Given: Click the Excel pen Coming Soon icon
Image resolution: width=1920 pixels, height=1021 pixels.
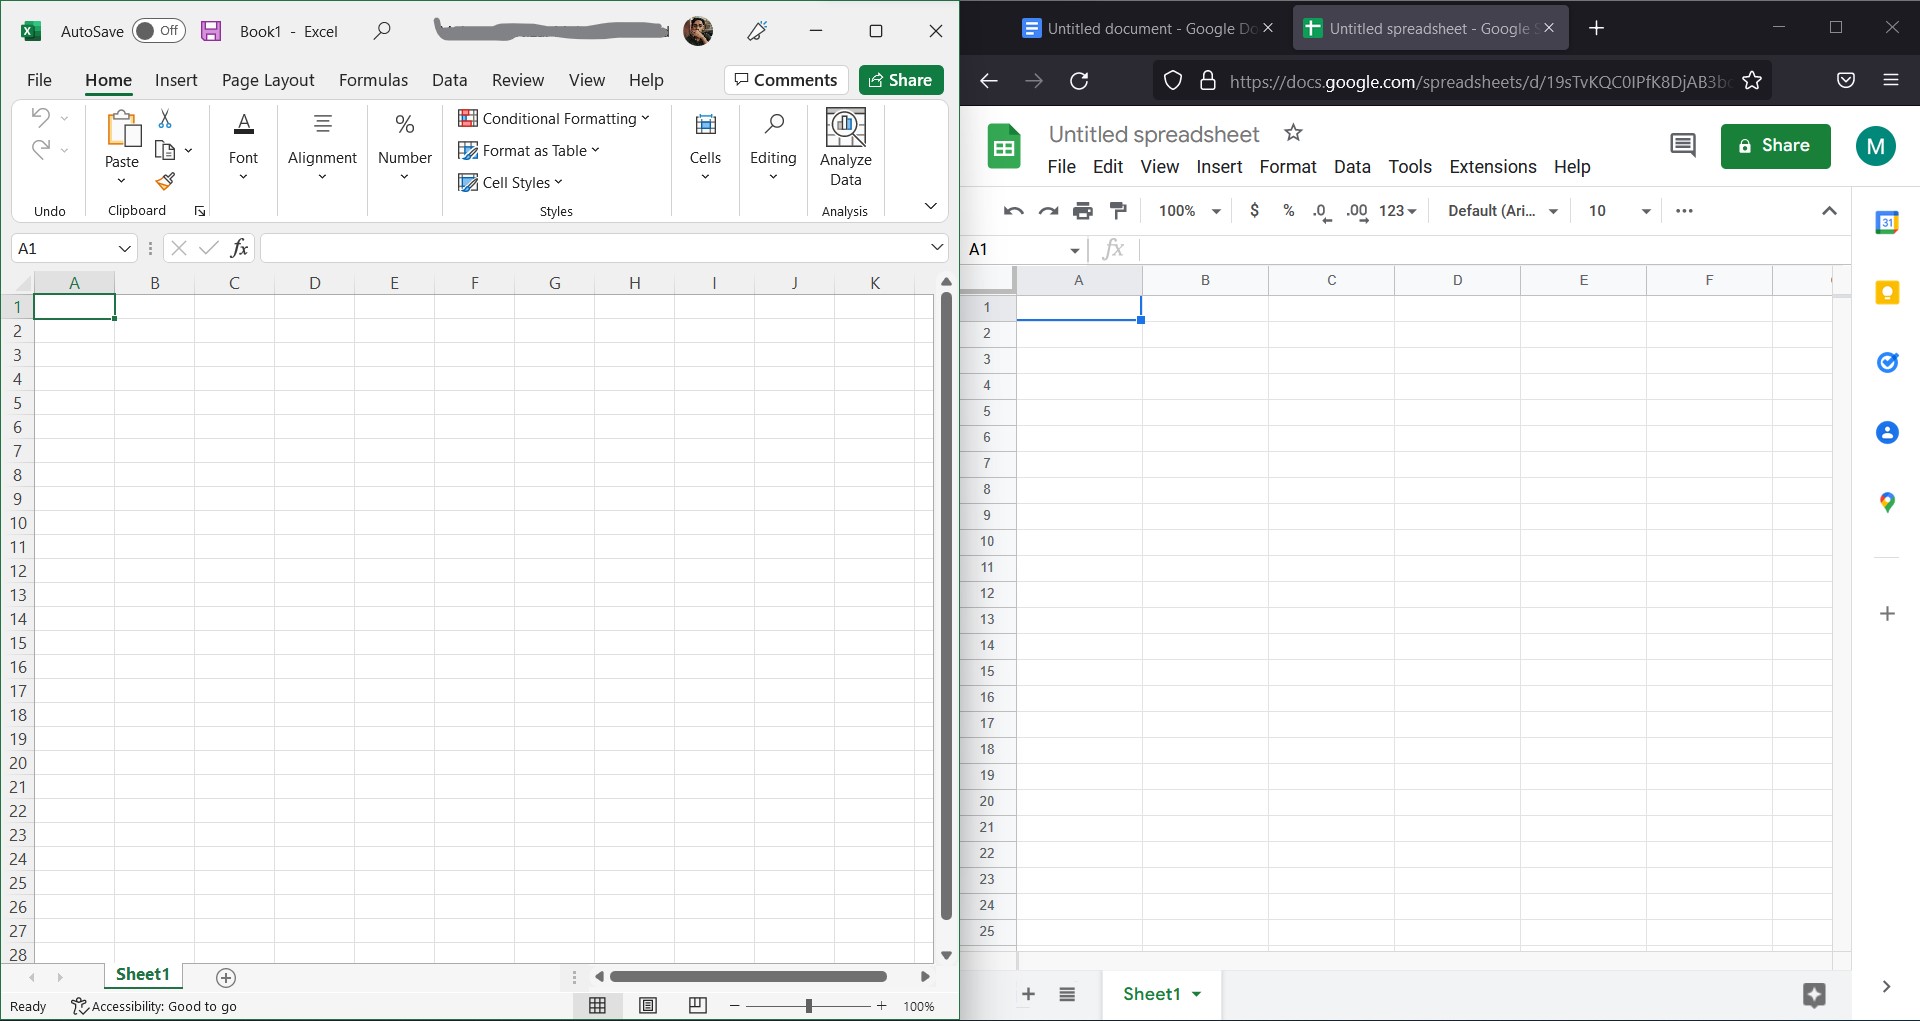Looking at the screenshot, I should coord(757,31).
